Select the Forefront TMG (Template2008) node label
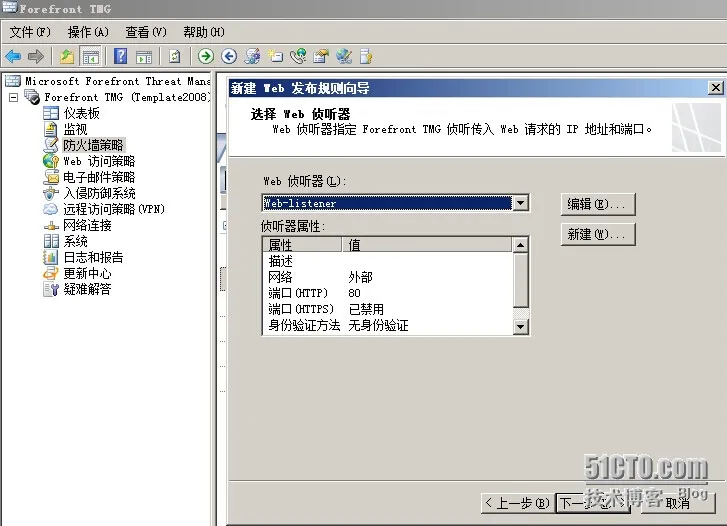 click(128, 97)
